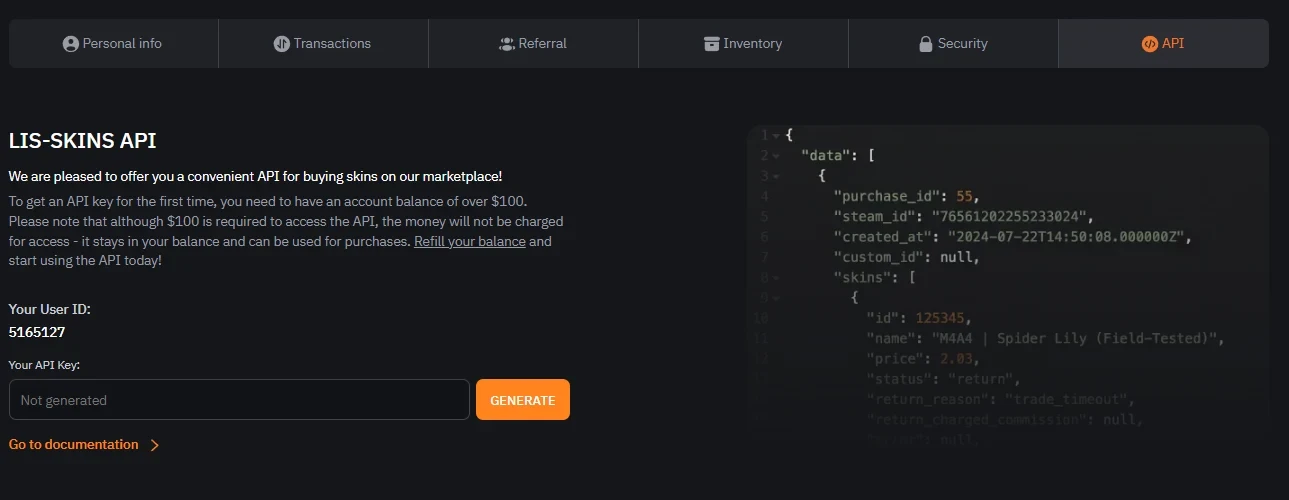The image size is (1289, 500).
Task: Open the Personal info tab
Action: (113, 44)
